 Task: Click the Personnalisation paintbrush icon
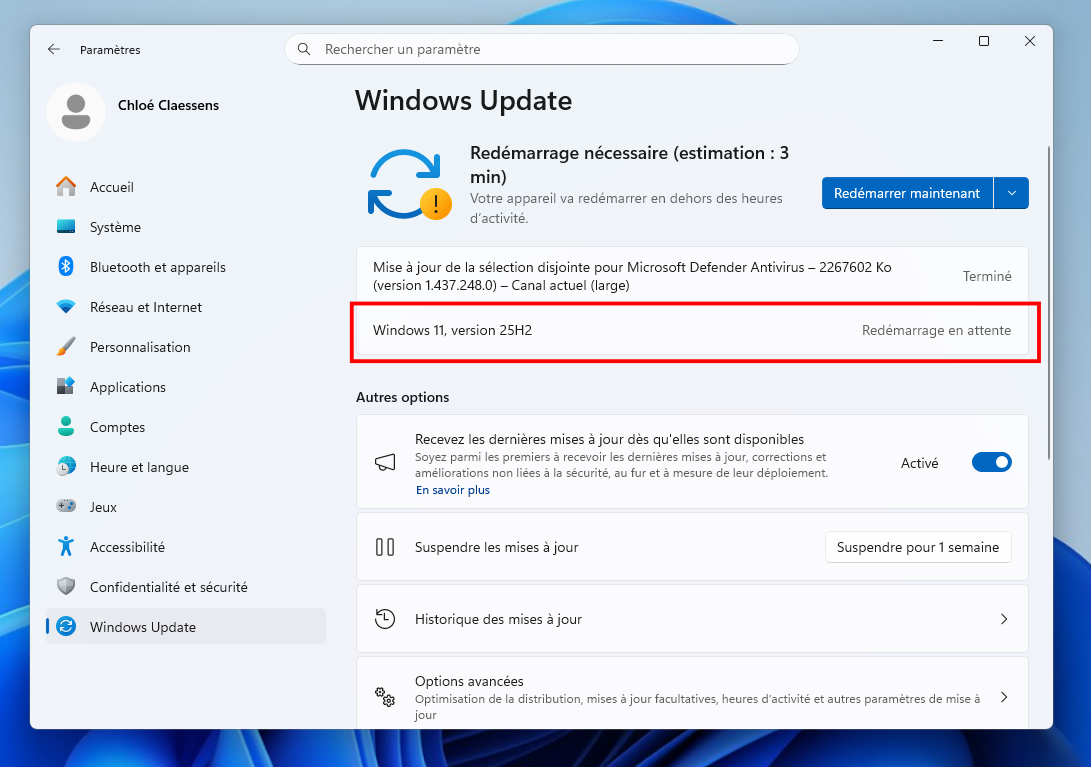(x=66, y=347)
